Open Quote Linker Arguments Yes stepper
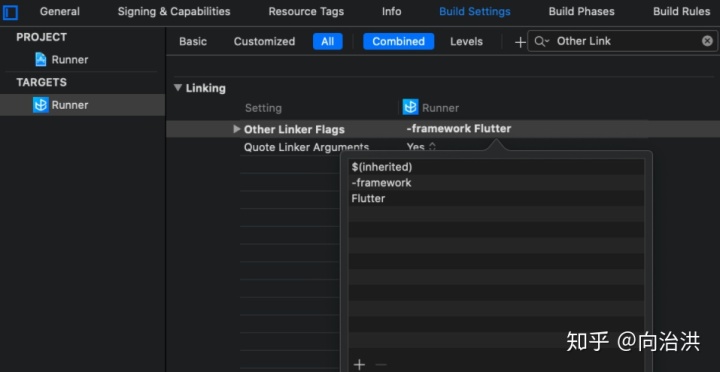 click(x=432, y=147)
